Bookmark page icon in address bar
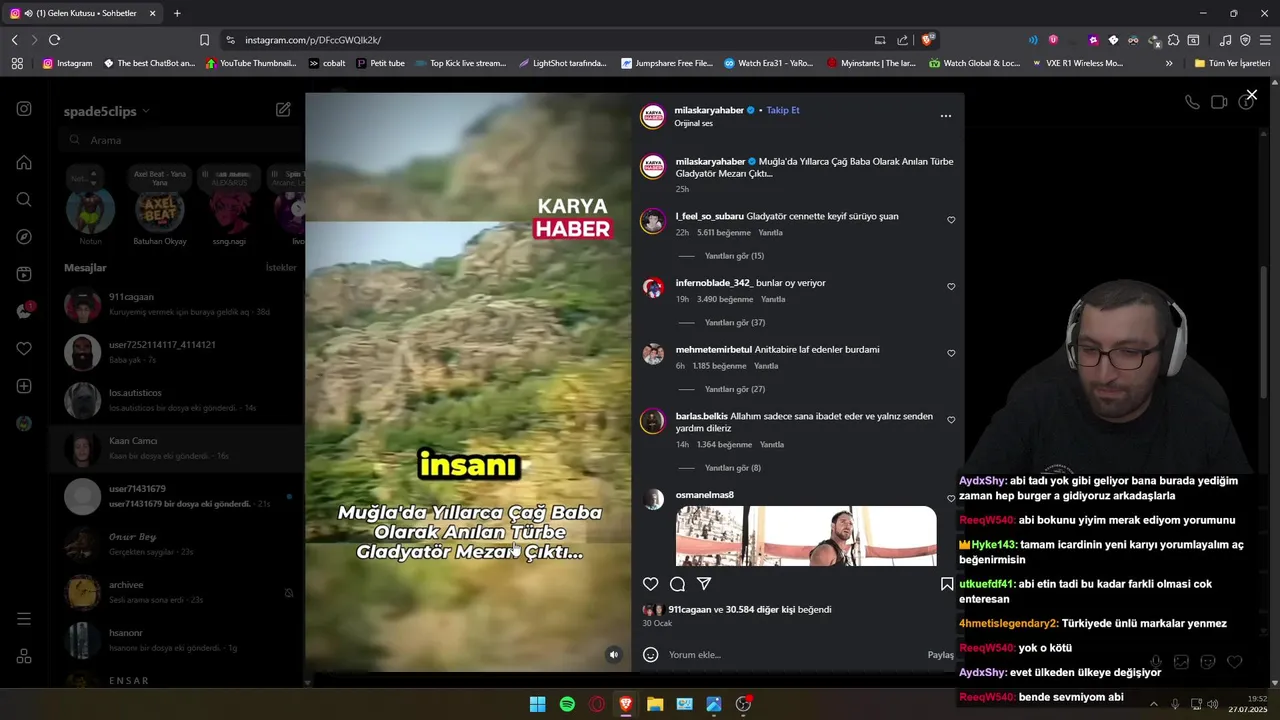1280x720 pixels. click(204, 40)
